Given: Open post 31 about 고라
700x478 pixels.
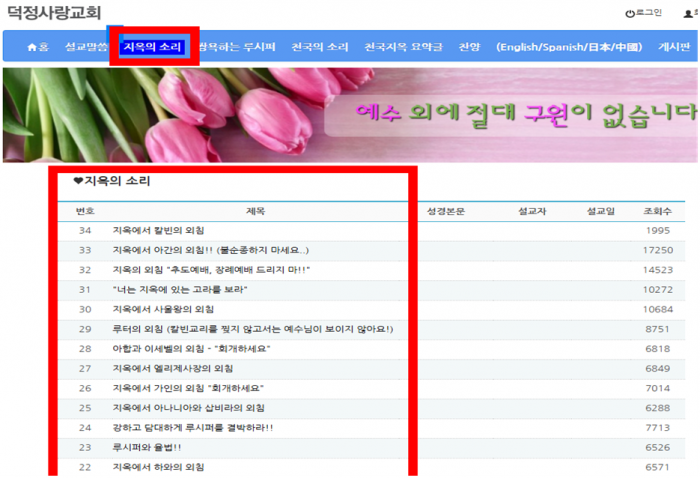Looking at the screenshot, I should [x=180, y=290].
